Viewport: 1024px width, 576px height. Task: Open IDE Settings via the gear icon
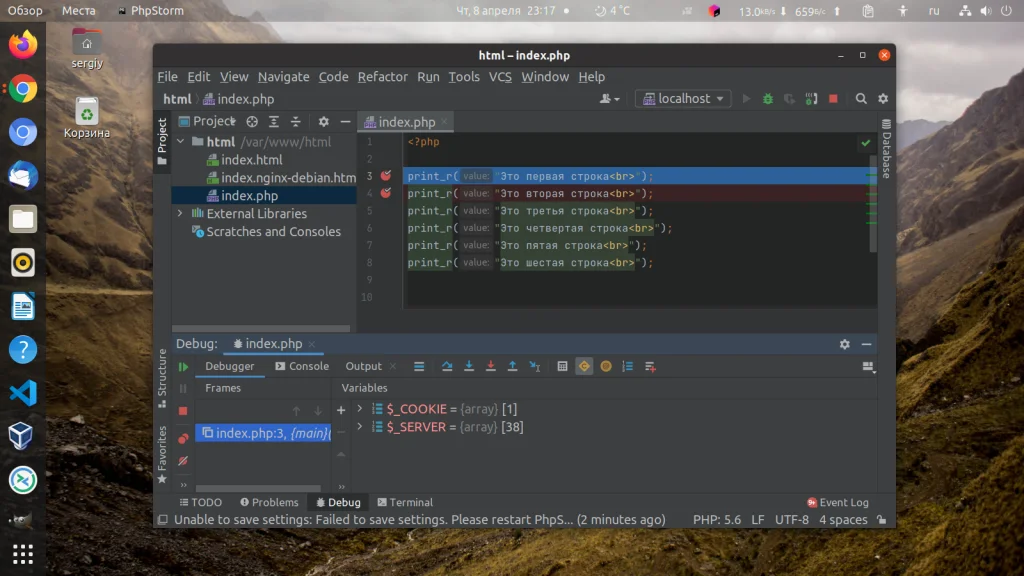883,98
